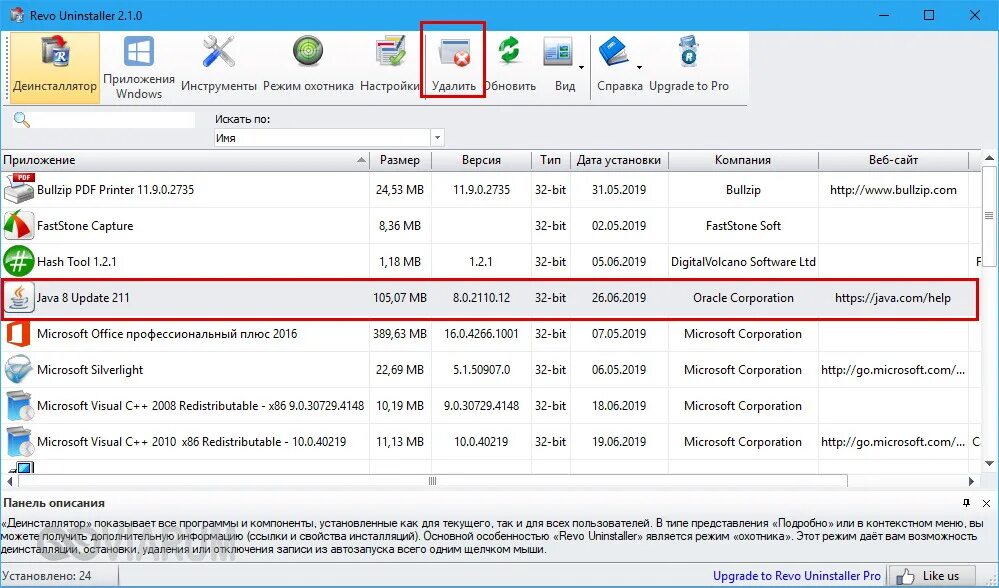The image size is (999, 588).
Task: Sort by the Веб-сайт column header
Action: (893, 160)
